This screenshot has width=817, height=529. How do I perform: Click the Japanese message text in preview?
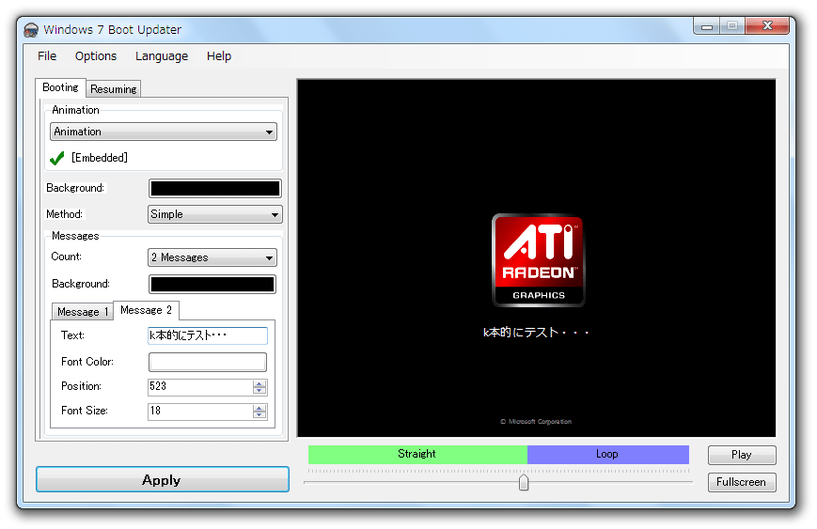point(536,333)
